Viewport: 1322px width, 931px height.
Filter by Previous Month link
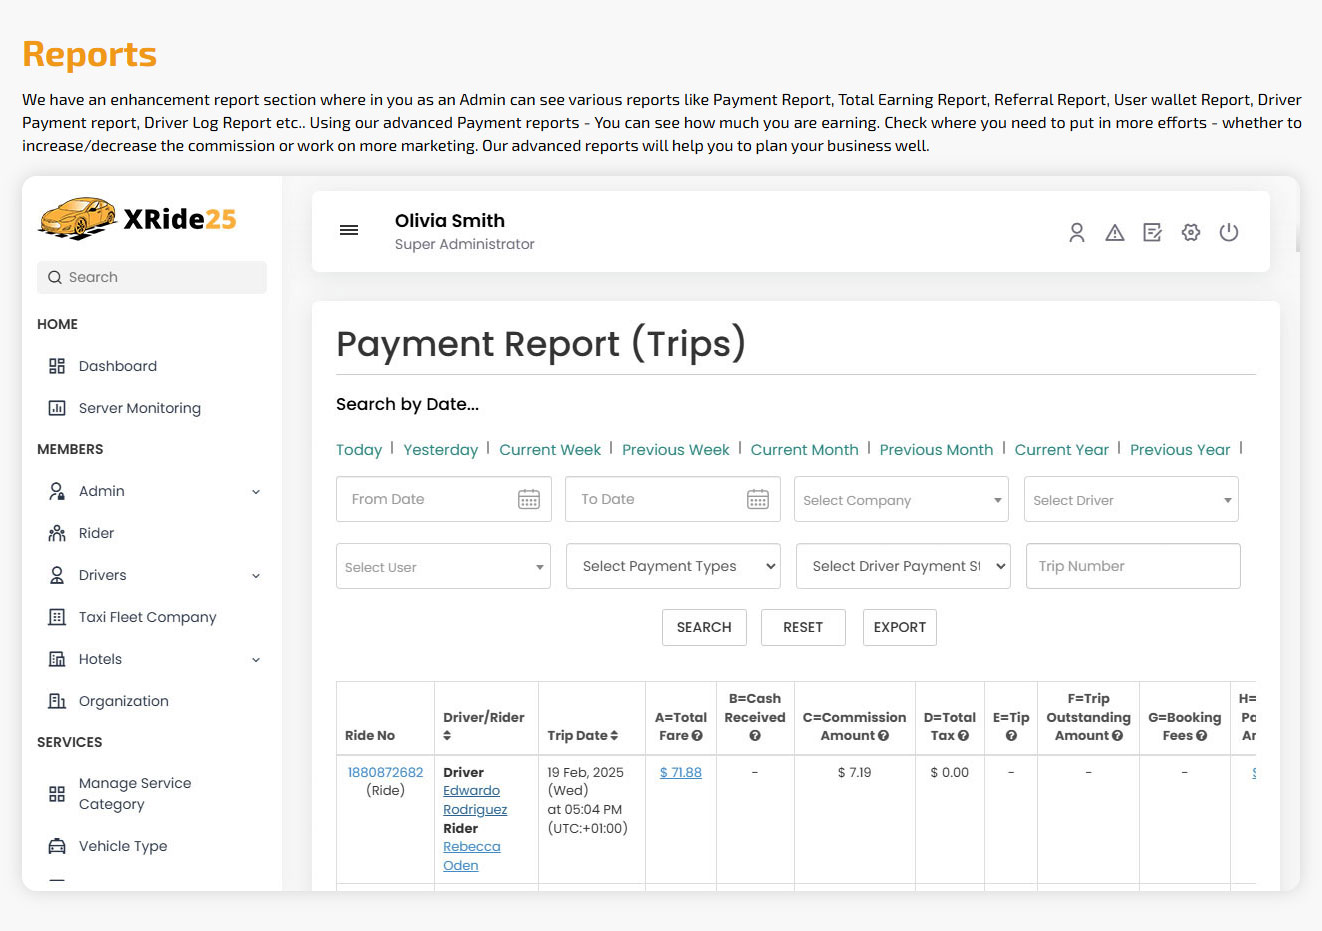pos(937,450)
